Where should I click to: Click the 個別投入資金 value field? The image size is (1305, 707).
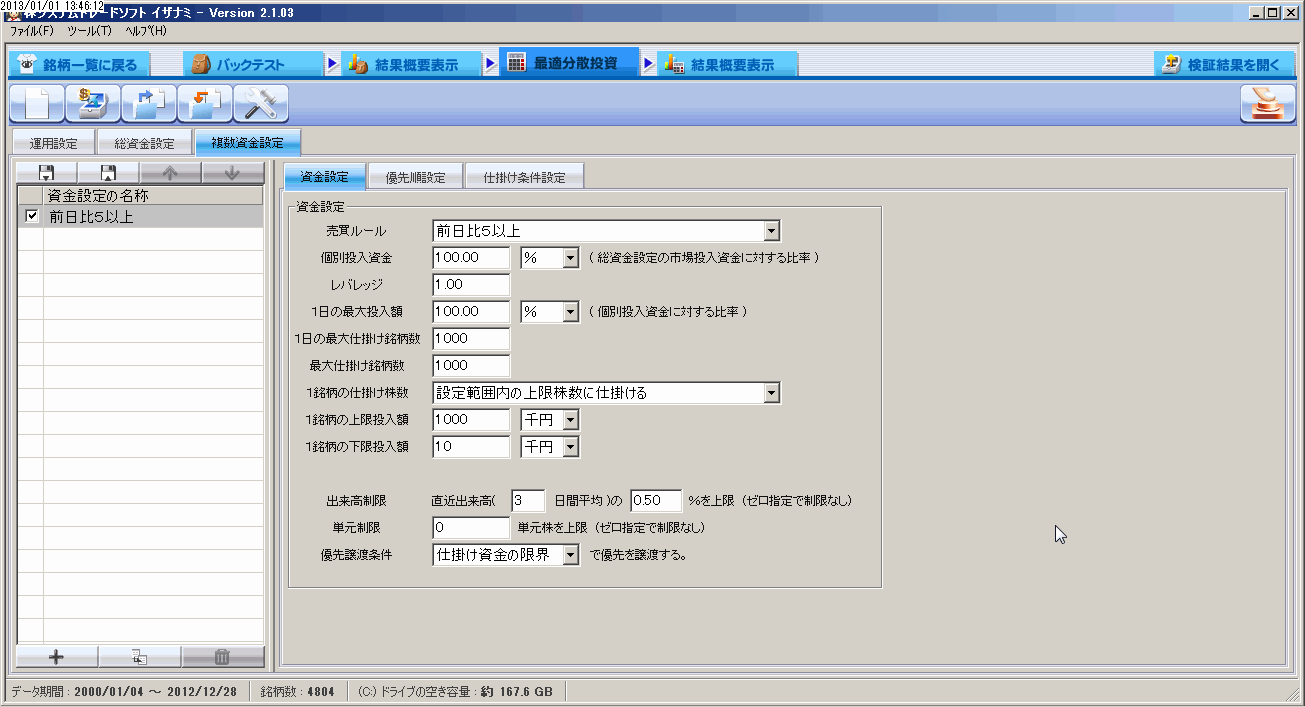[471, 258]
